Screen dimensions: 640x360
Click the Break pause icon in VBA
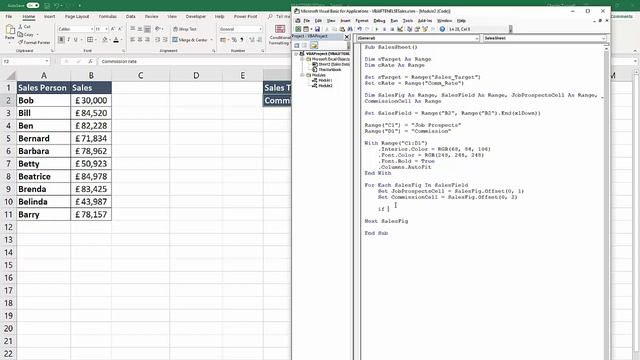pos(384,29)
